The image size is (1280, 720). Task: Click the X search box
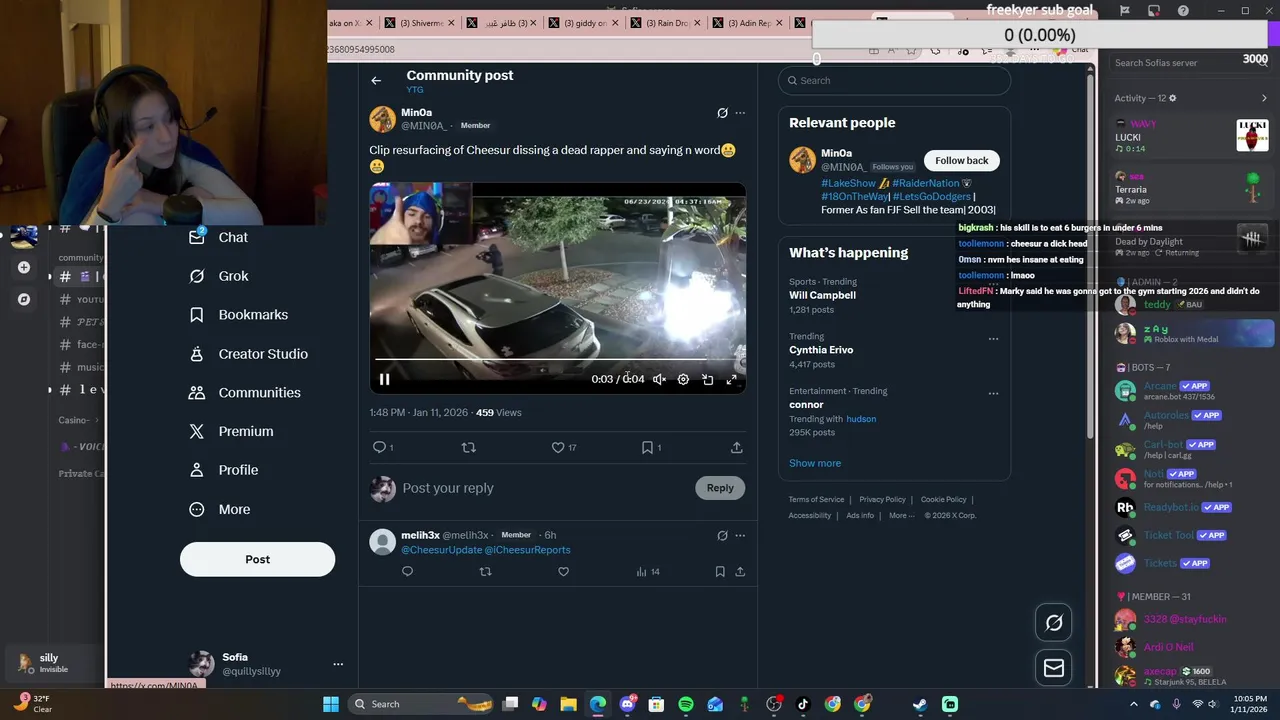coord(894,80)
